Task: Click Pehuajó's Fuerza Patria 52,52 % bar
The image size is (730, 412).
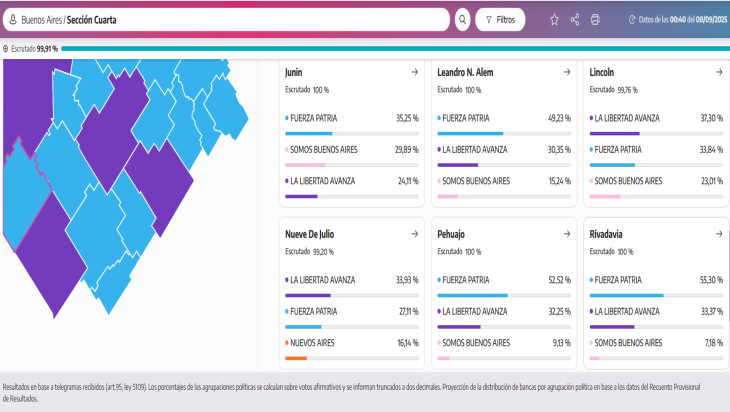Action: [504, 295]
